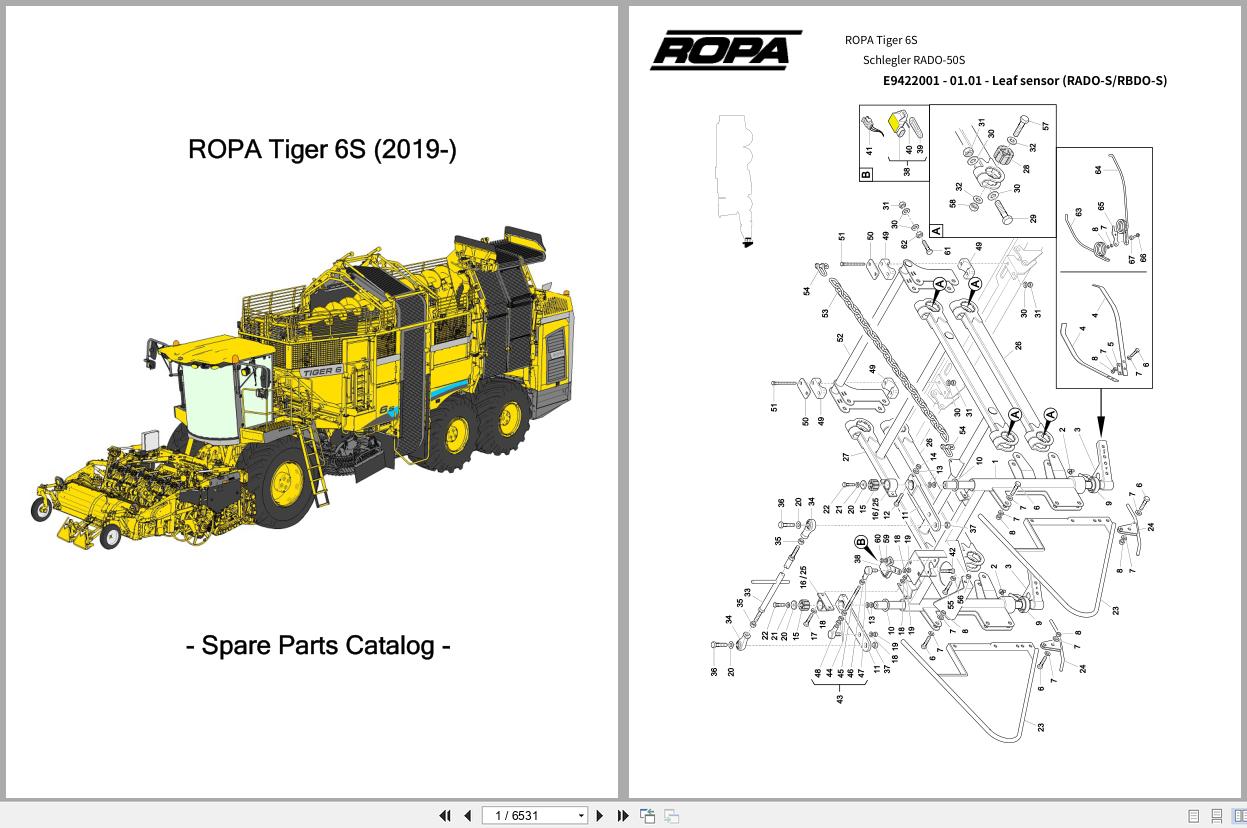Go to the first page

[445, 816]
